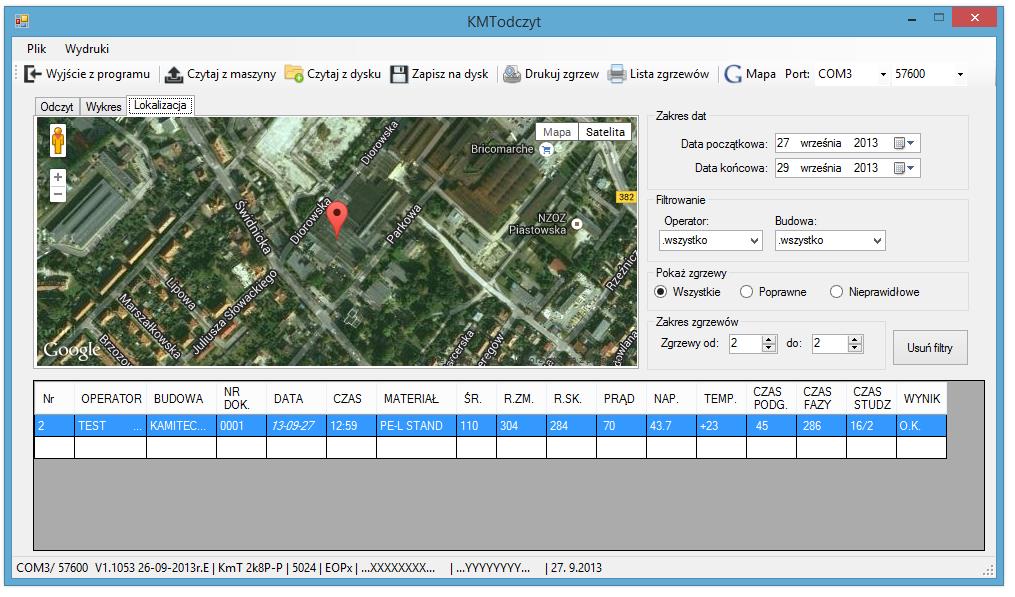Viewport: 1015px width, 597px height.
Task: Click the NZOZ Piastowska place marker
Action: (x=577, y=224)
